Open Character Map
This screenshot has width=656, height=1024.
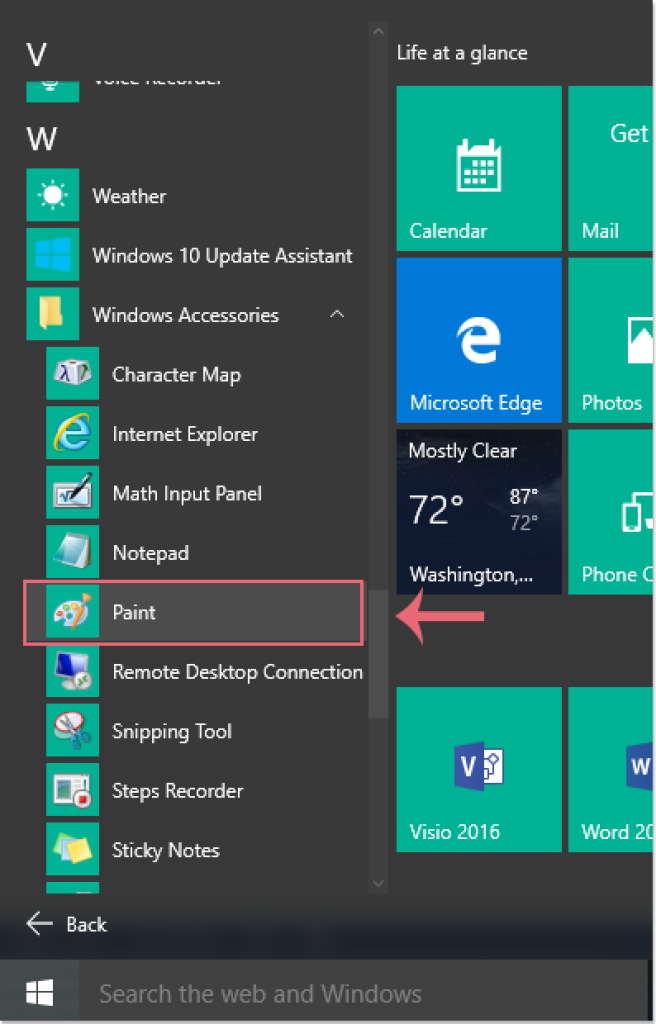(176, 374)
